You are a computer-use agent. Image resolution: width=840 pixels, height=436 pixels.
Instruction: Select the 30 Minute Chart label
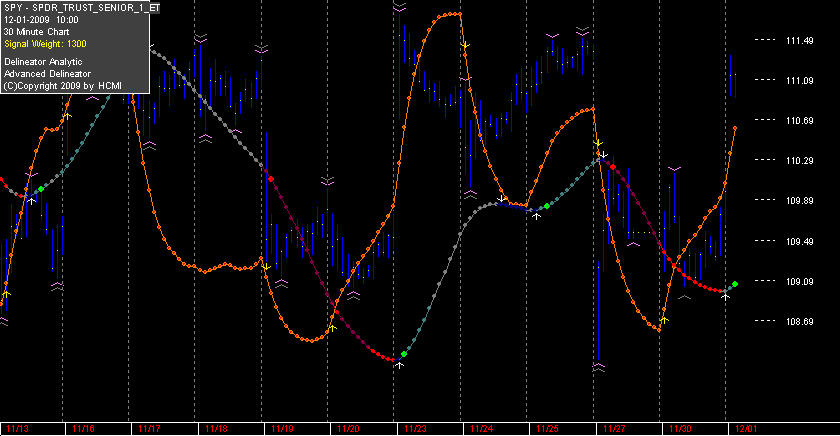click(36, 32)
